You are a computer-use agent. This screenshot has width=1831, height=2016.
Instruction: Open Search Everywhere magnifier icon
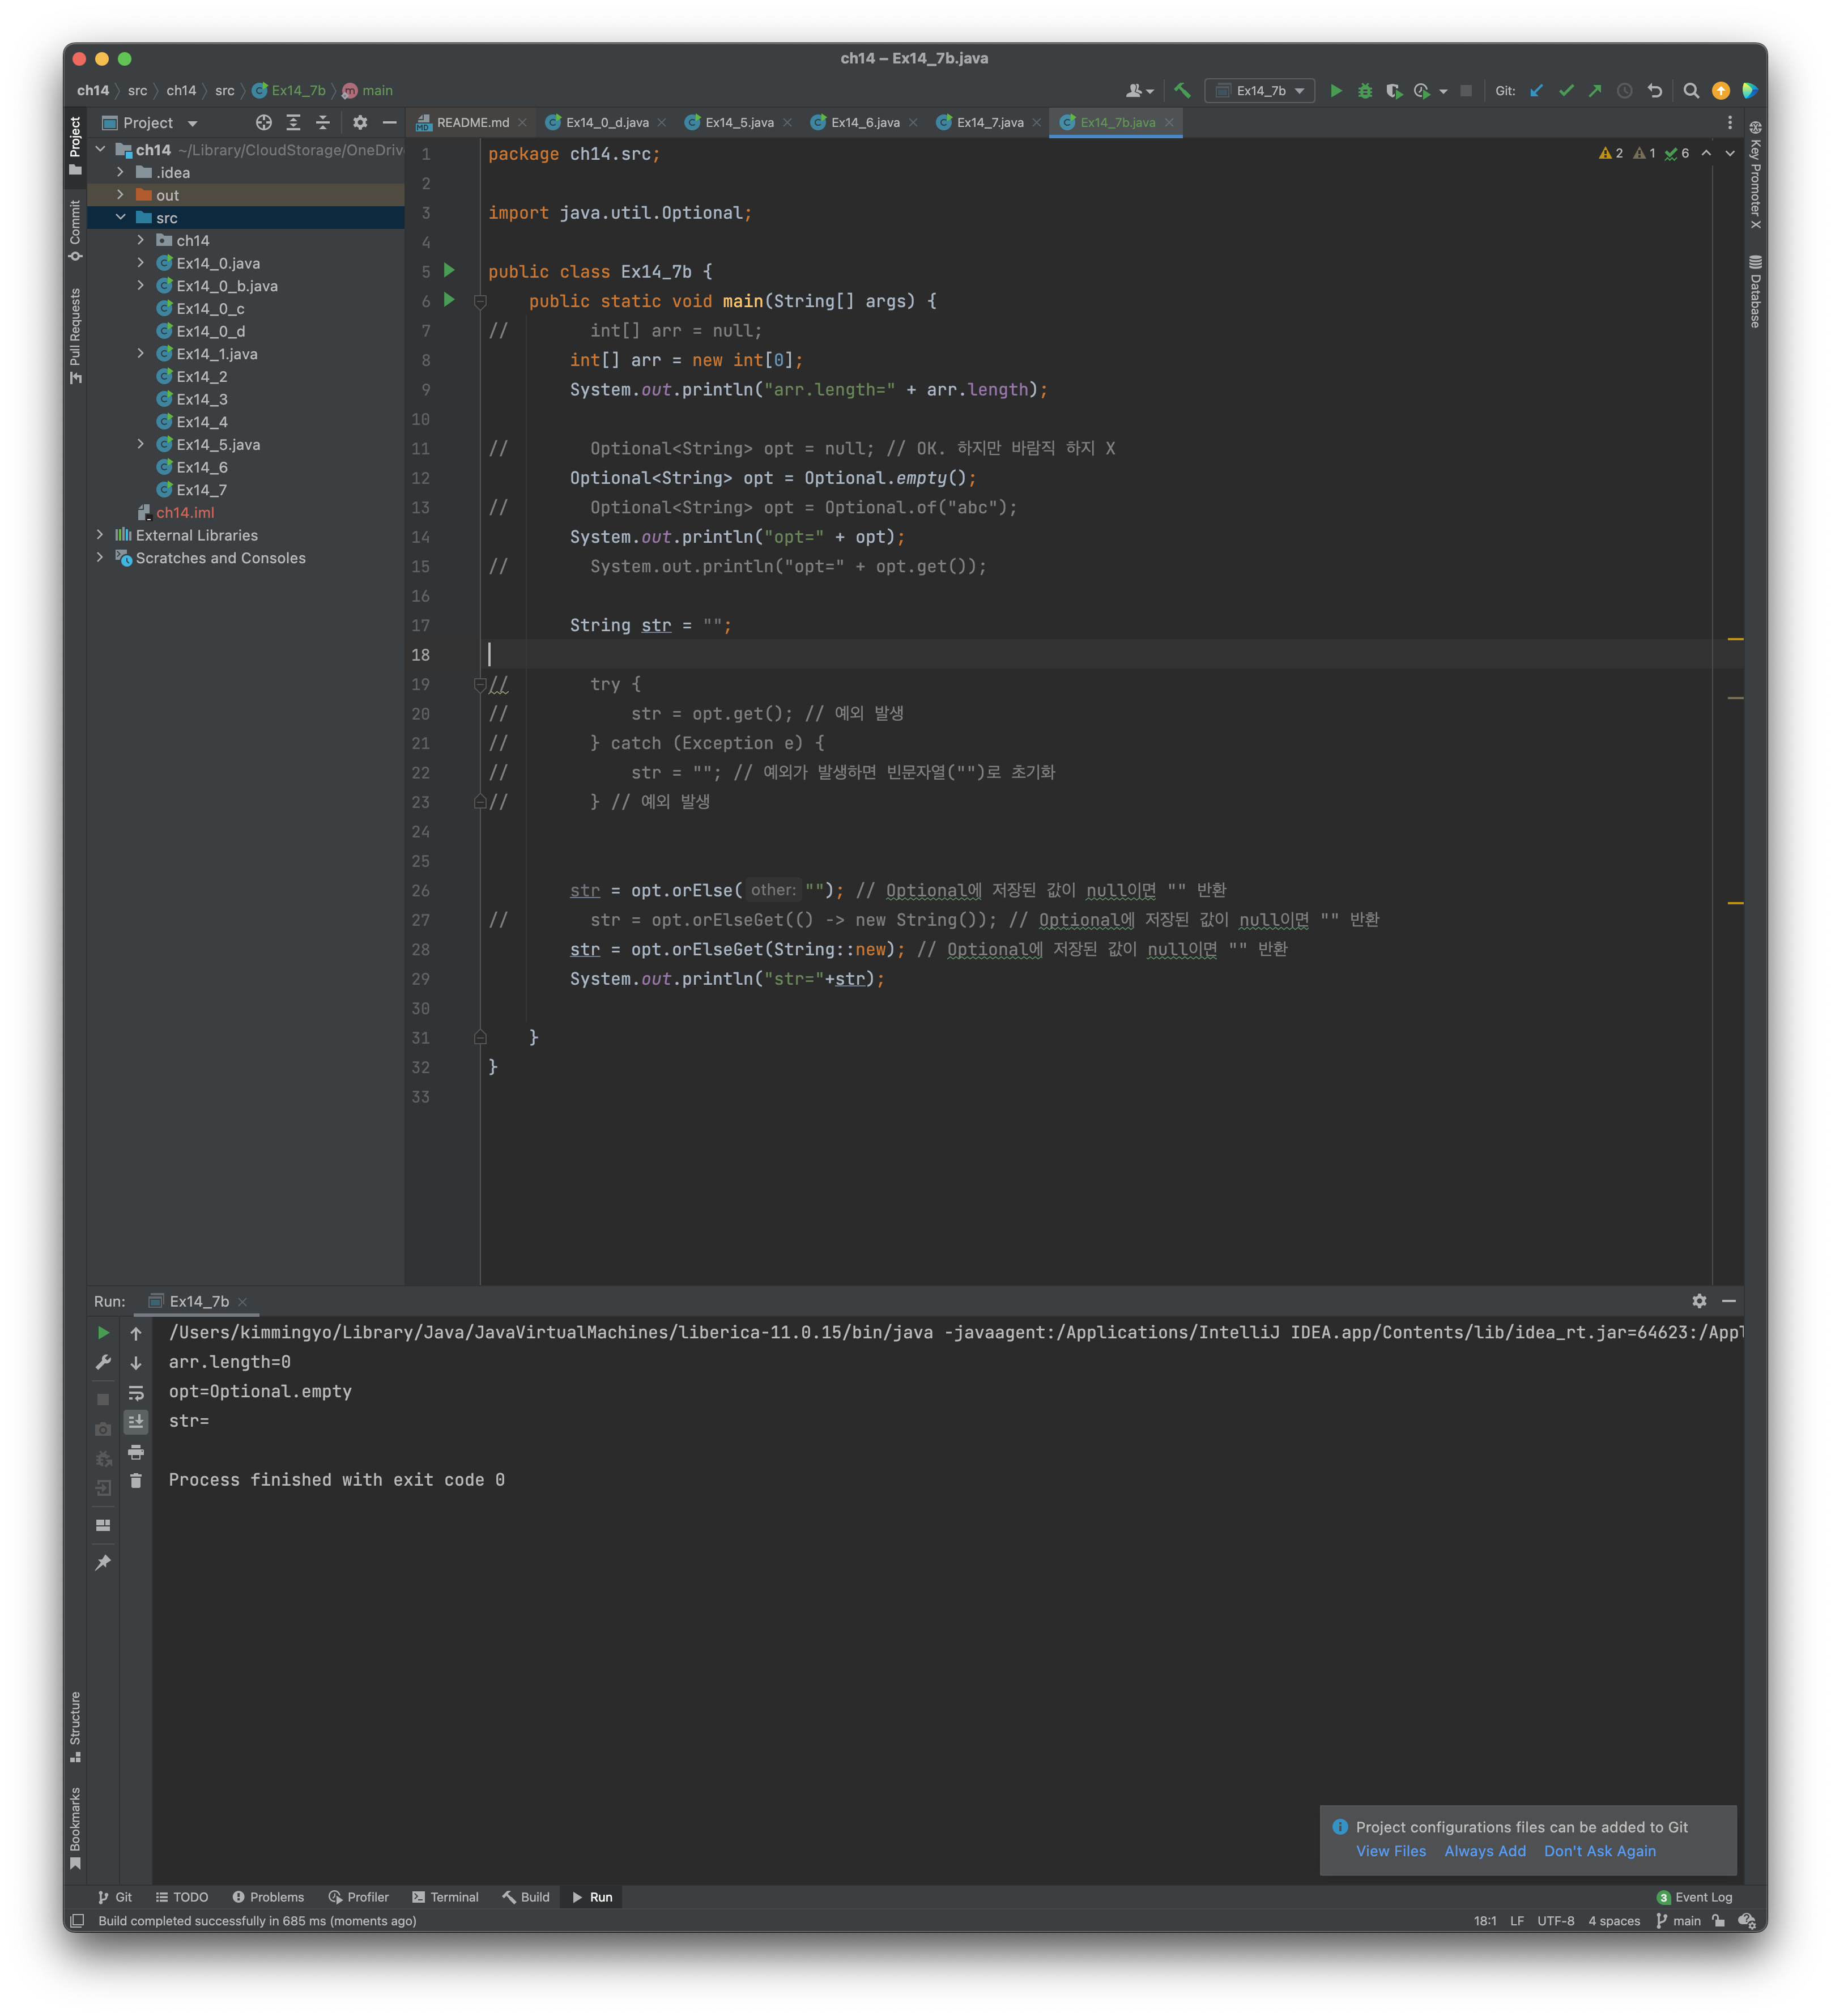click(1691, 91)
